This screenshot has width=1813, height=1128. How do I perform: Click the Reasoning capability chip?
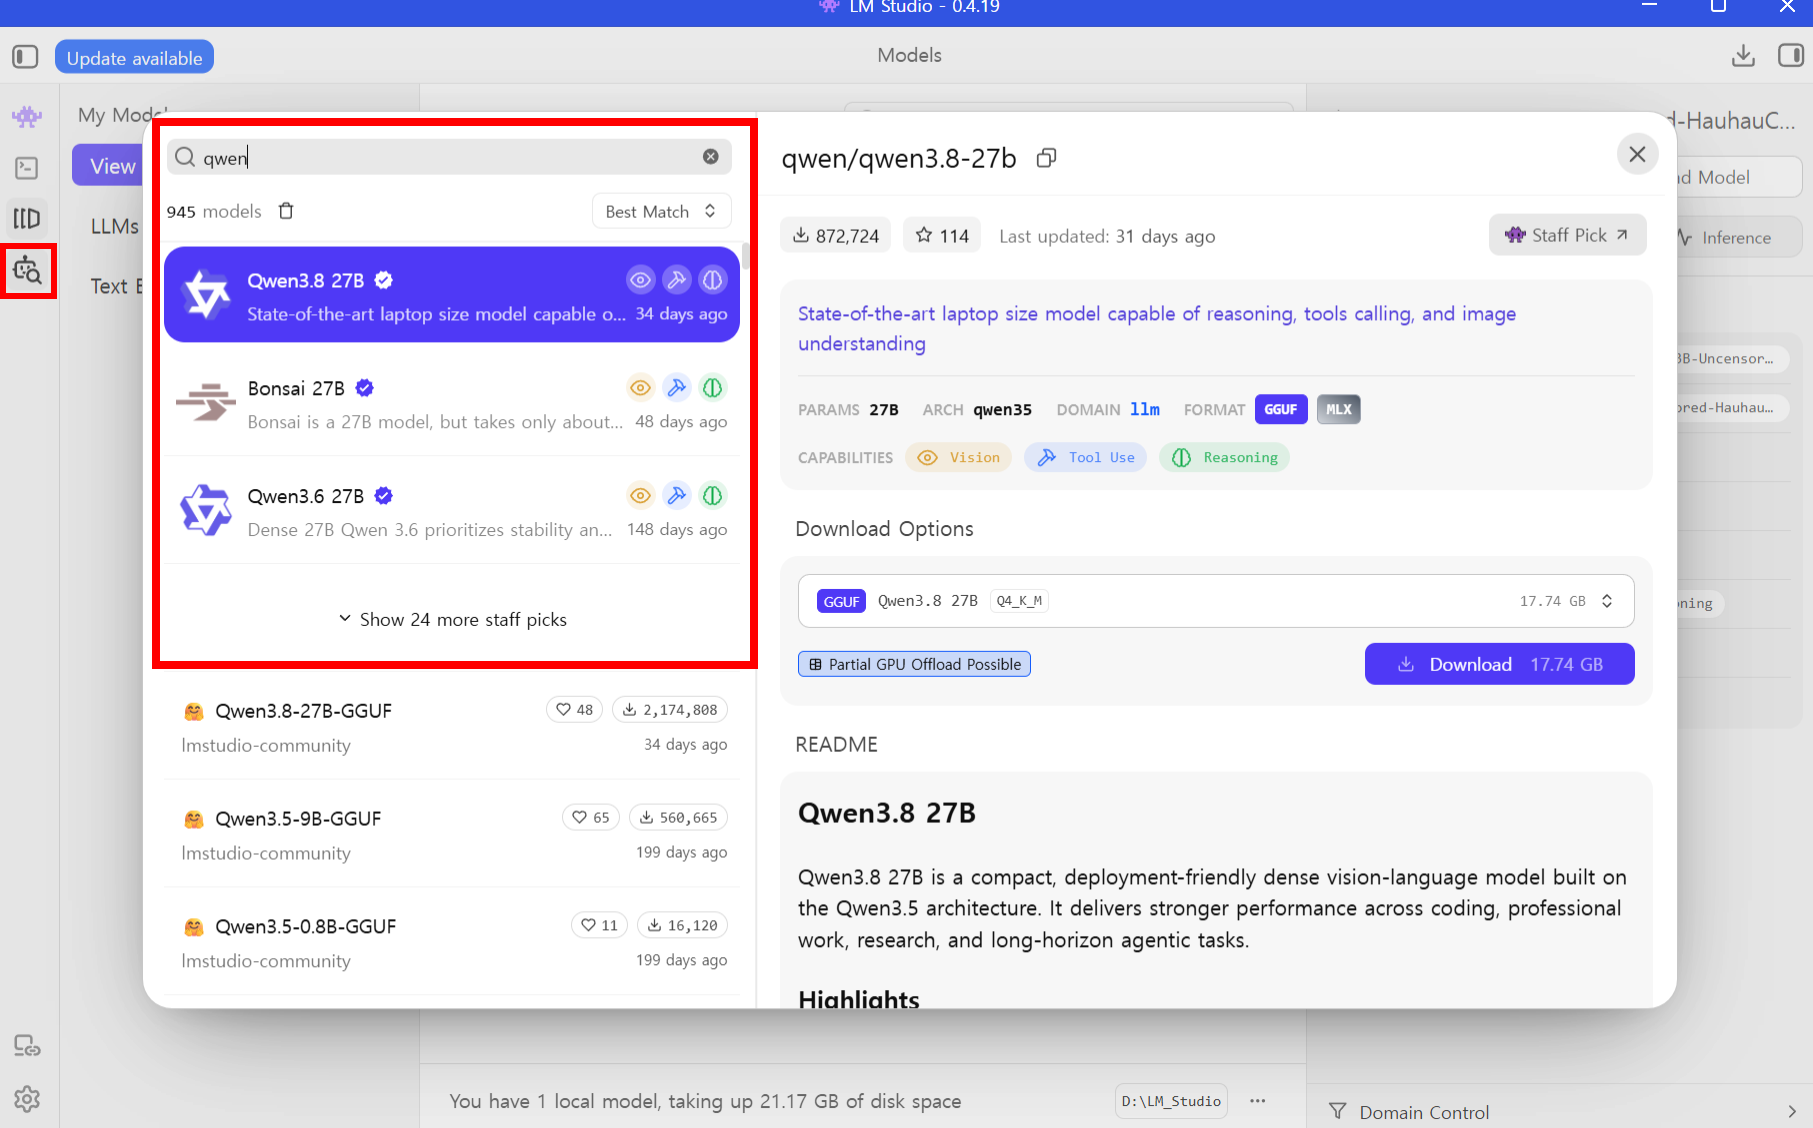click(1225, 458)
